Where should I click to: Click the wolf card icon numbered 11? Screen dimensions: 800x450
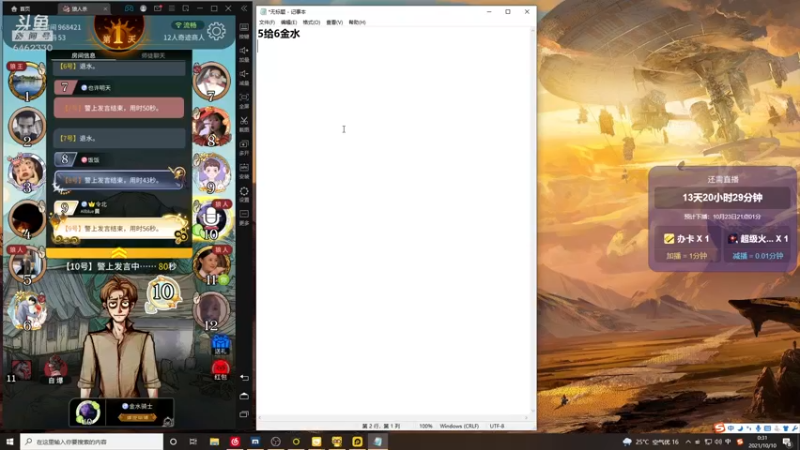[x=21, y=370]
